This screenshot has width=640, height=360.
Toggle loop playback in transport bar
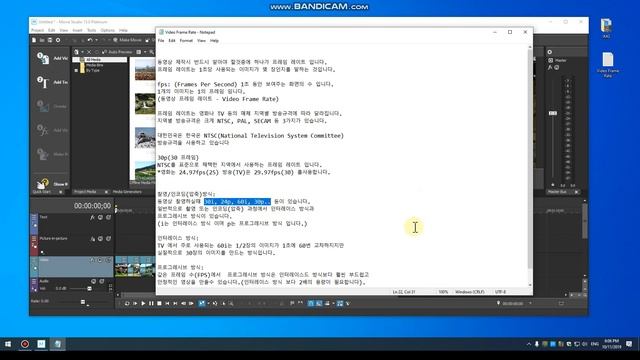tap(127, 303)
